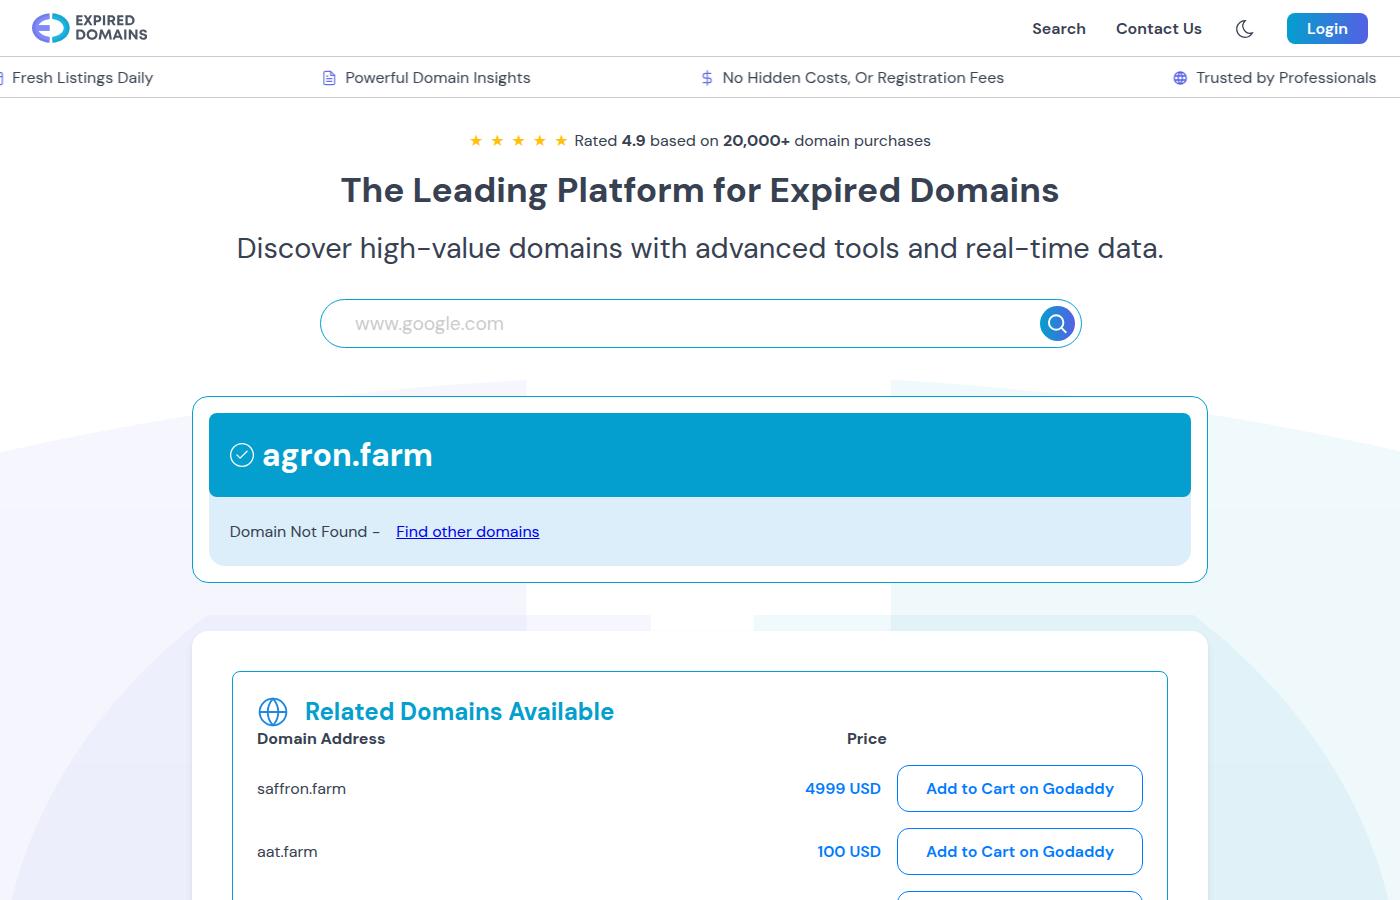Click the globe icon for Trusted by Professionals
The width and height of the screenshot is (1400, 900).
(x=1180, y=78)
